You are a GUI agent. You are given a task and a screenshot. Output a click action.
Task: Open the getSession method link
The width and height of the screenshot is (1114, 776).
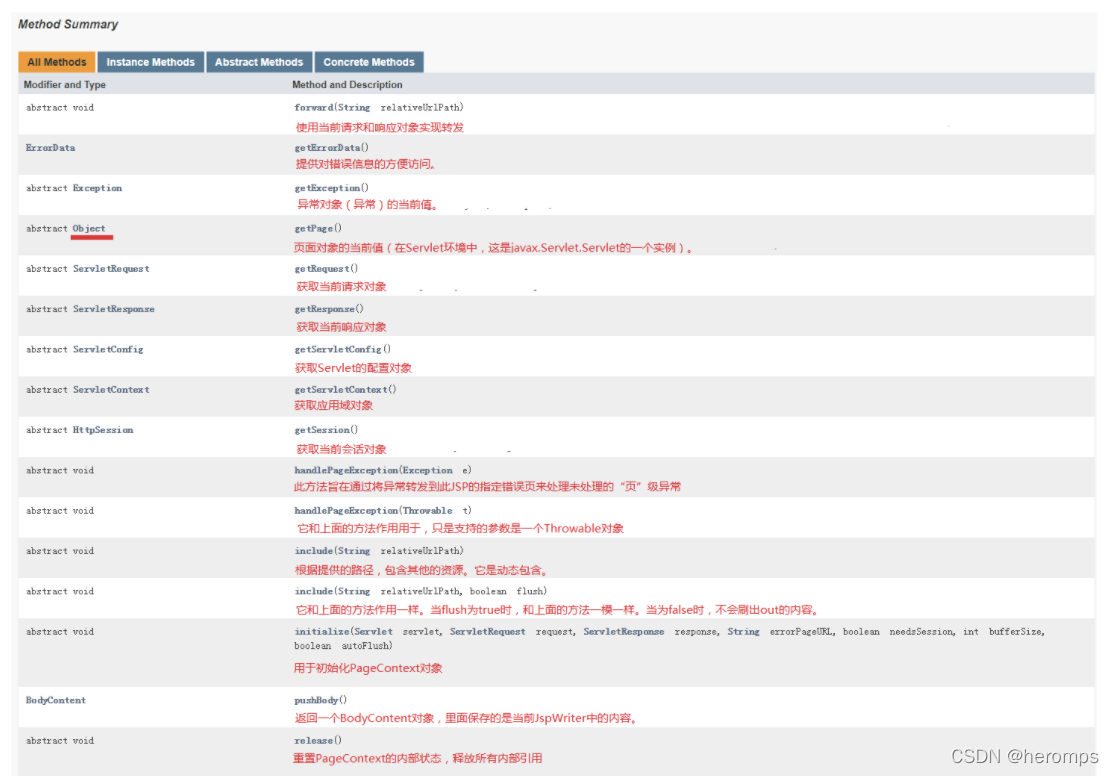coord(322,431)
